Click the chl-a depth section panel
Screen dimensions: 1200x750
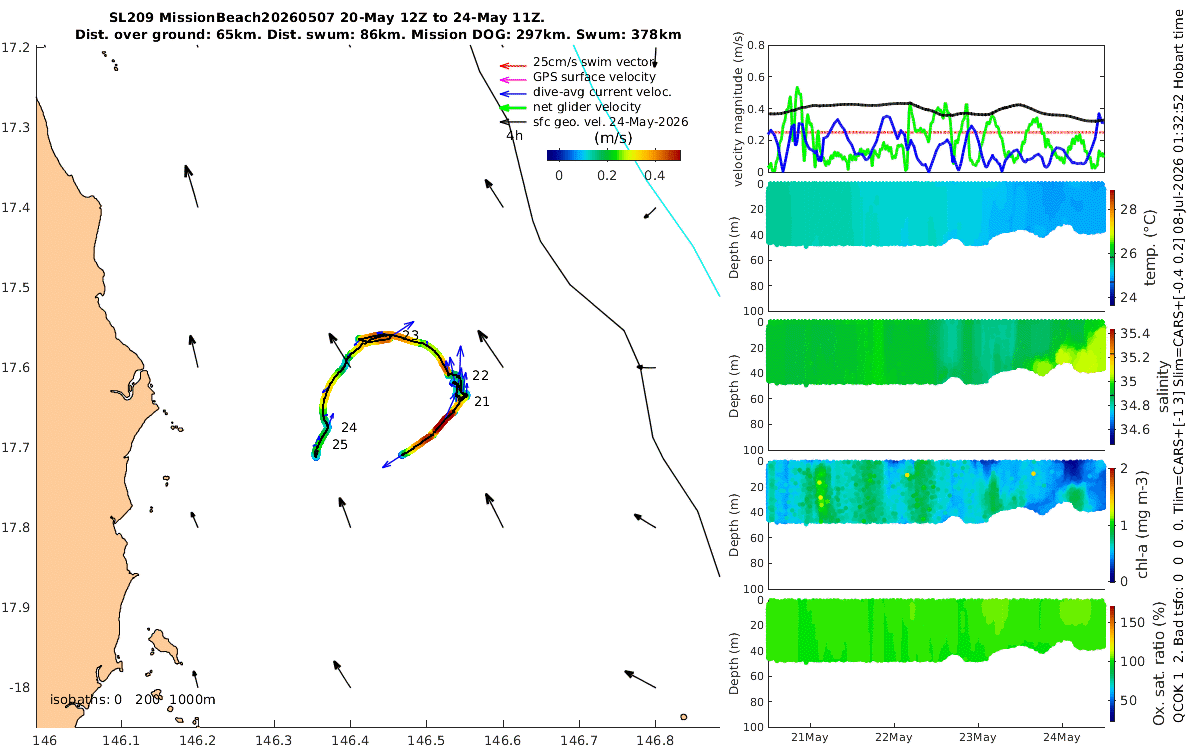(x=935, y=525)
